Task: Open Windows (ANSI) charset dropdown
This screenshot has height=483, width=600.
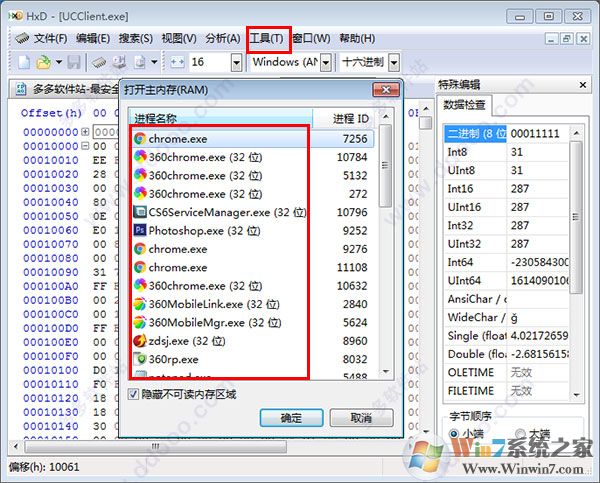Action: 326,62
